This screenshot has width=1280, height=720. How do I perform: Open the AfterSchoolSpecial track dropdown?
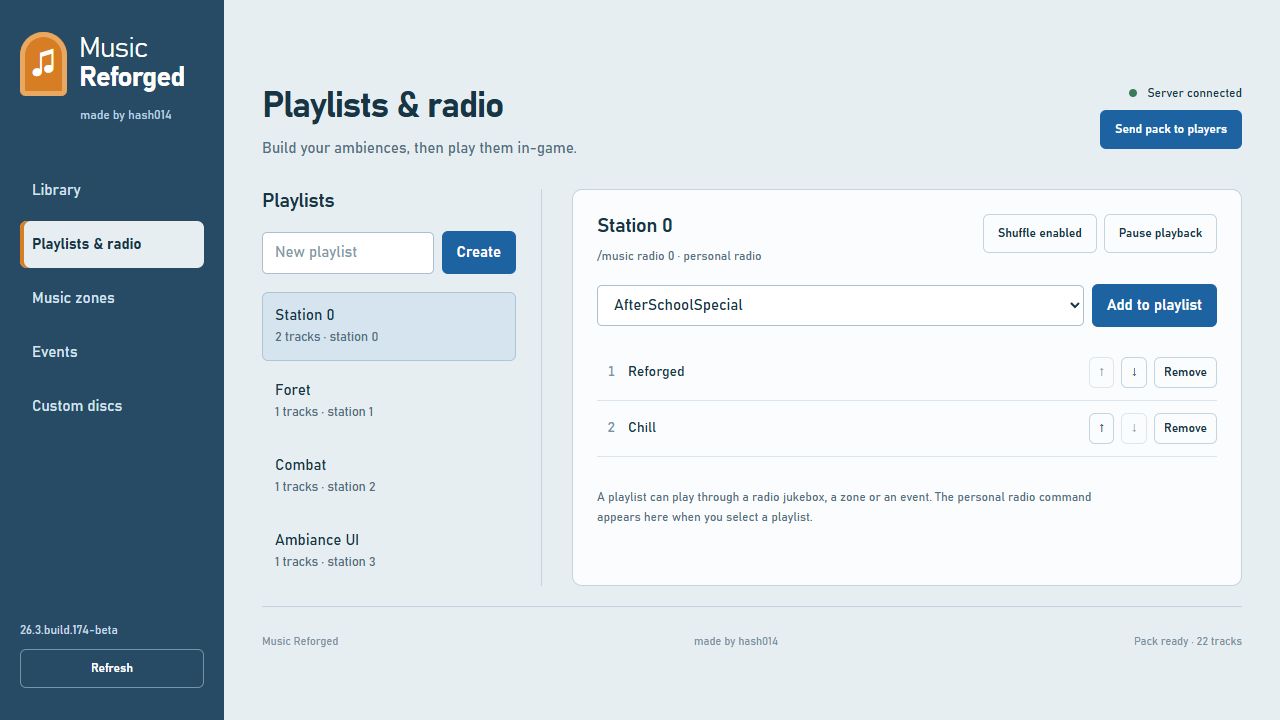click(x=840, y=305)
